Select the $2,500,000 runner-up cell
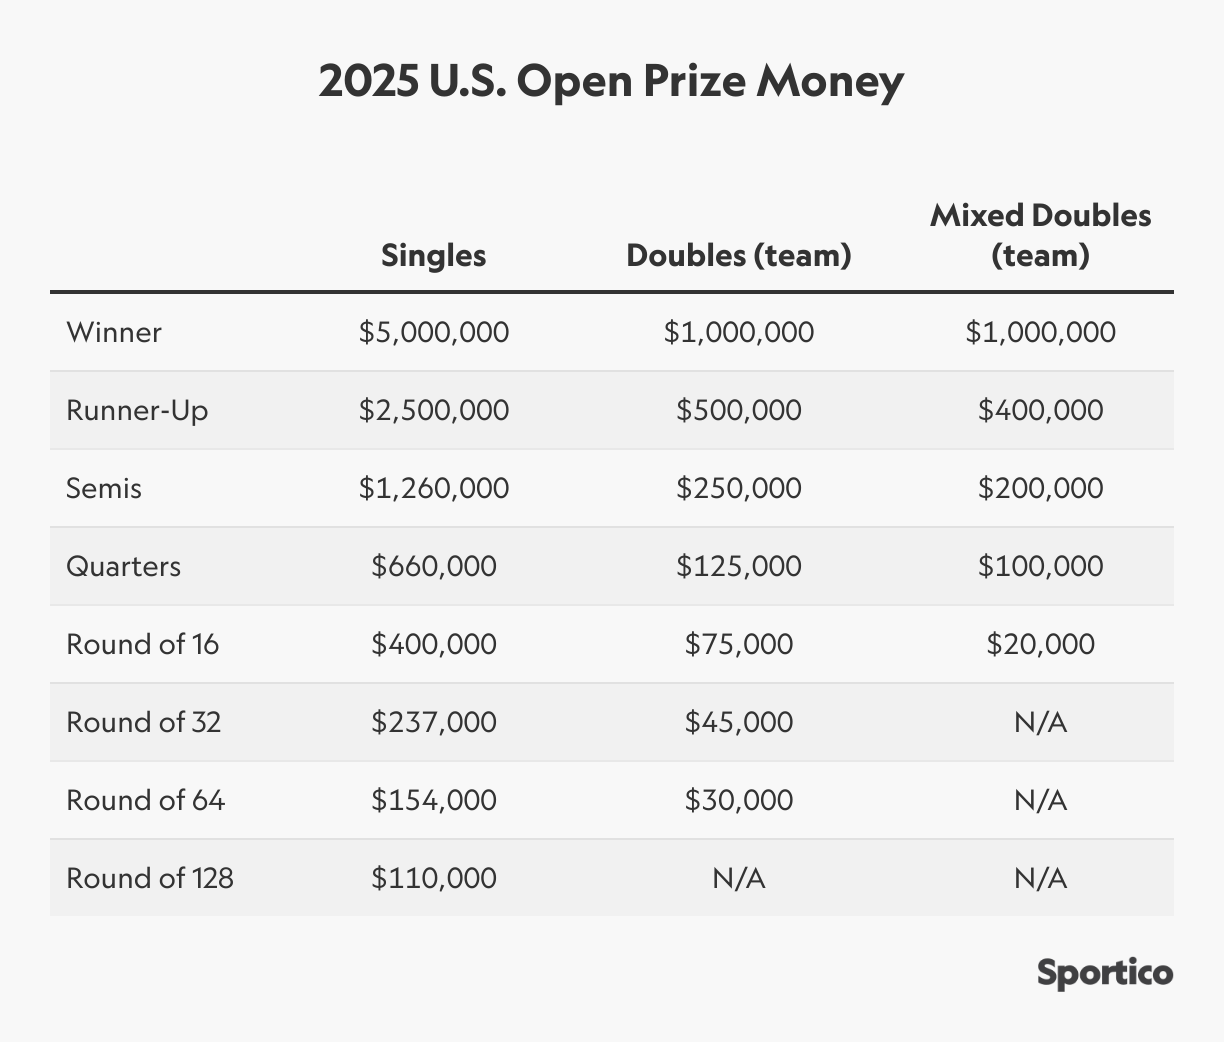Screen dimensions: 1224x1042 (433, 410)
